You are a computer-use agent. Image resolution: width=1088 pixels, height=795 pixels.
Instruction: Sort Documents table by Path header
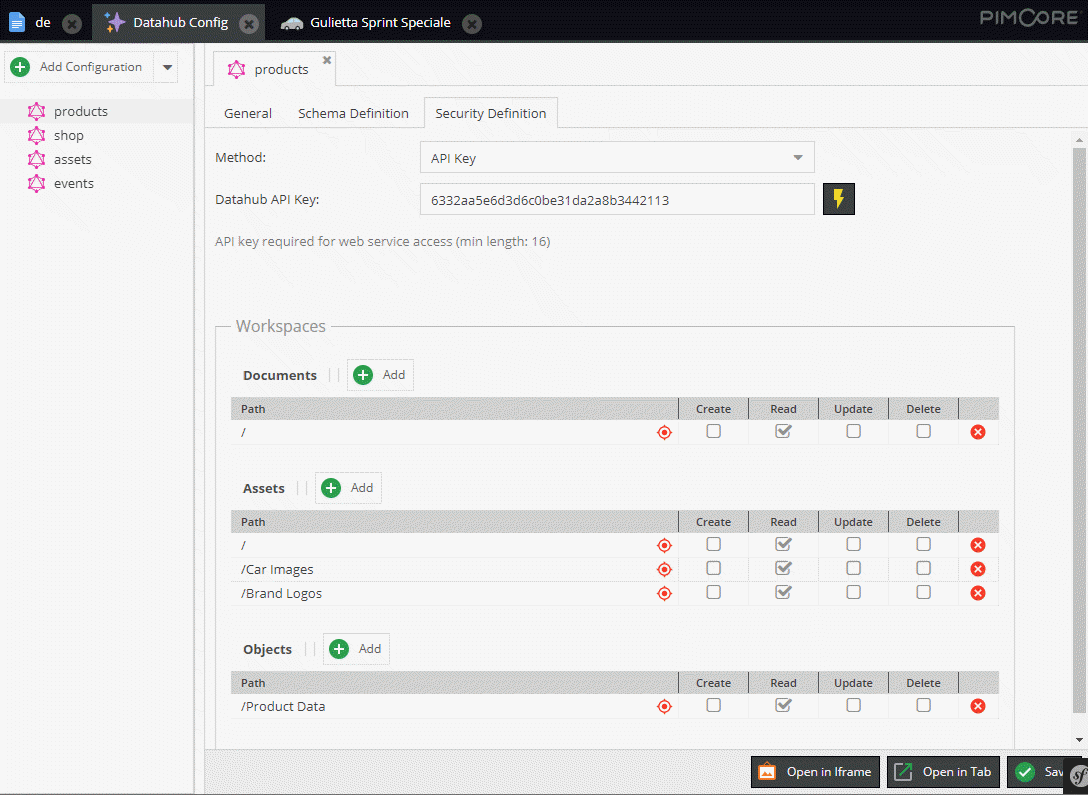point(454,409)
